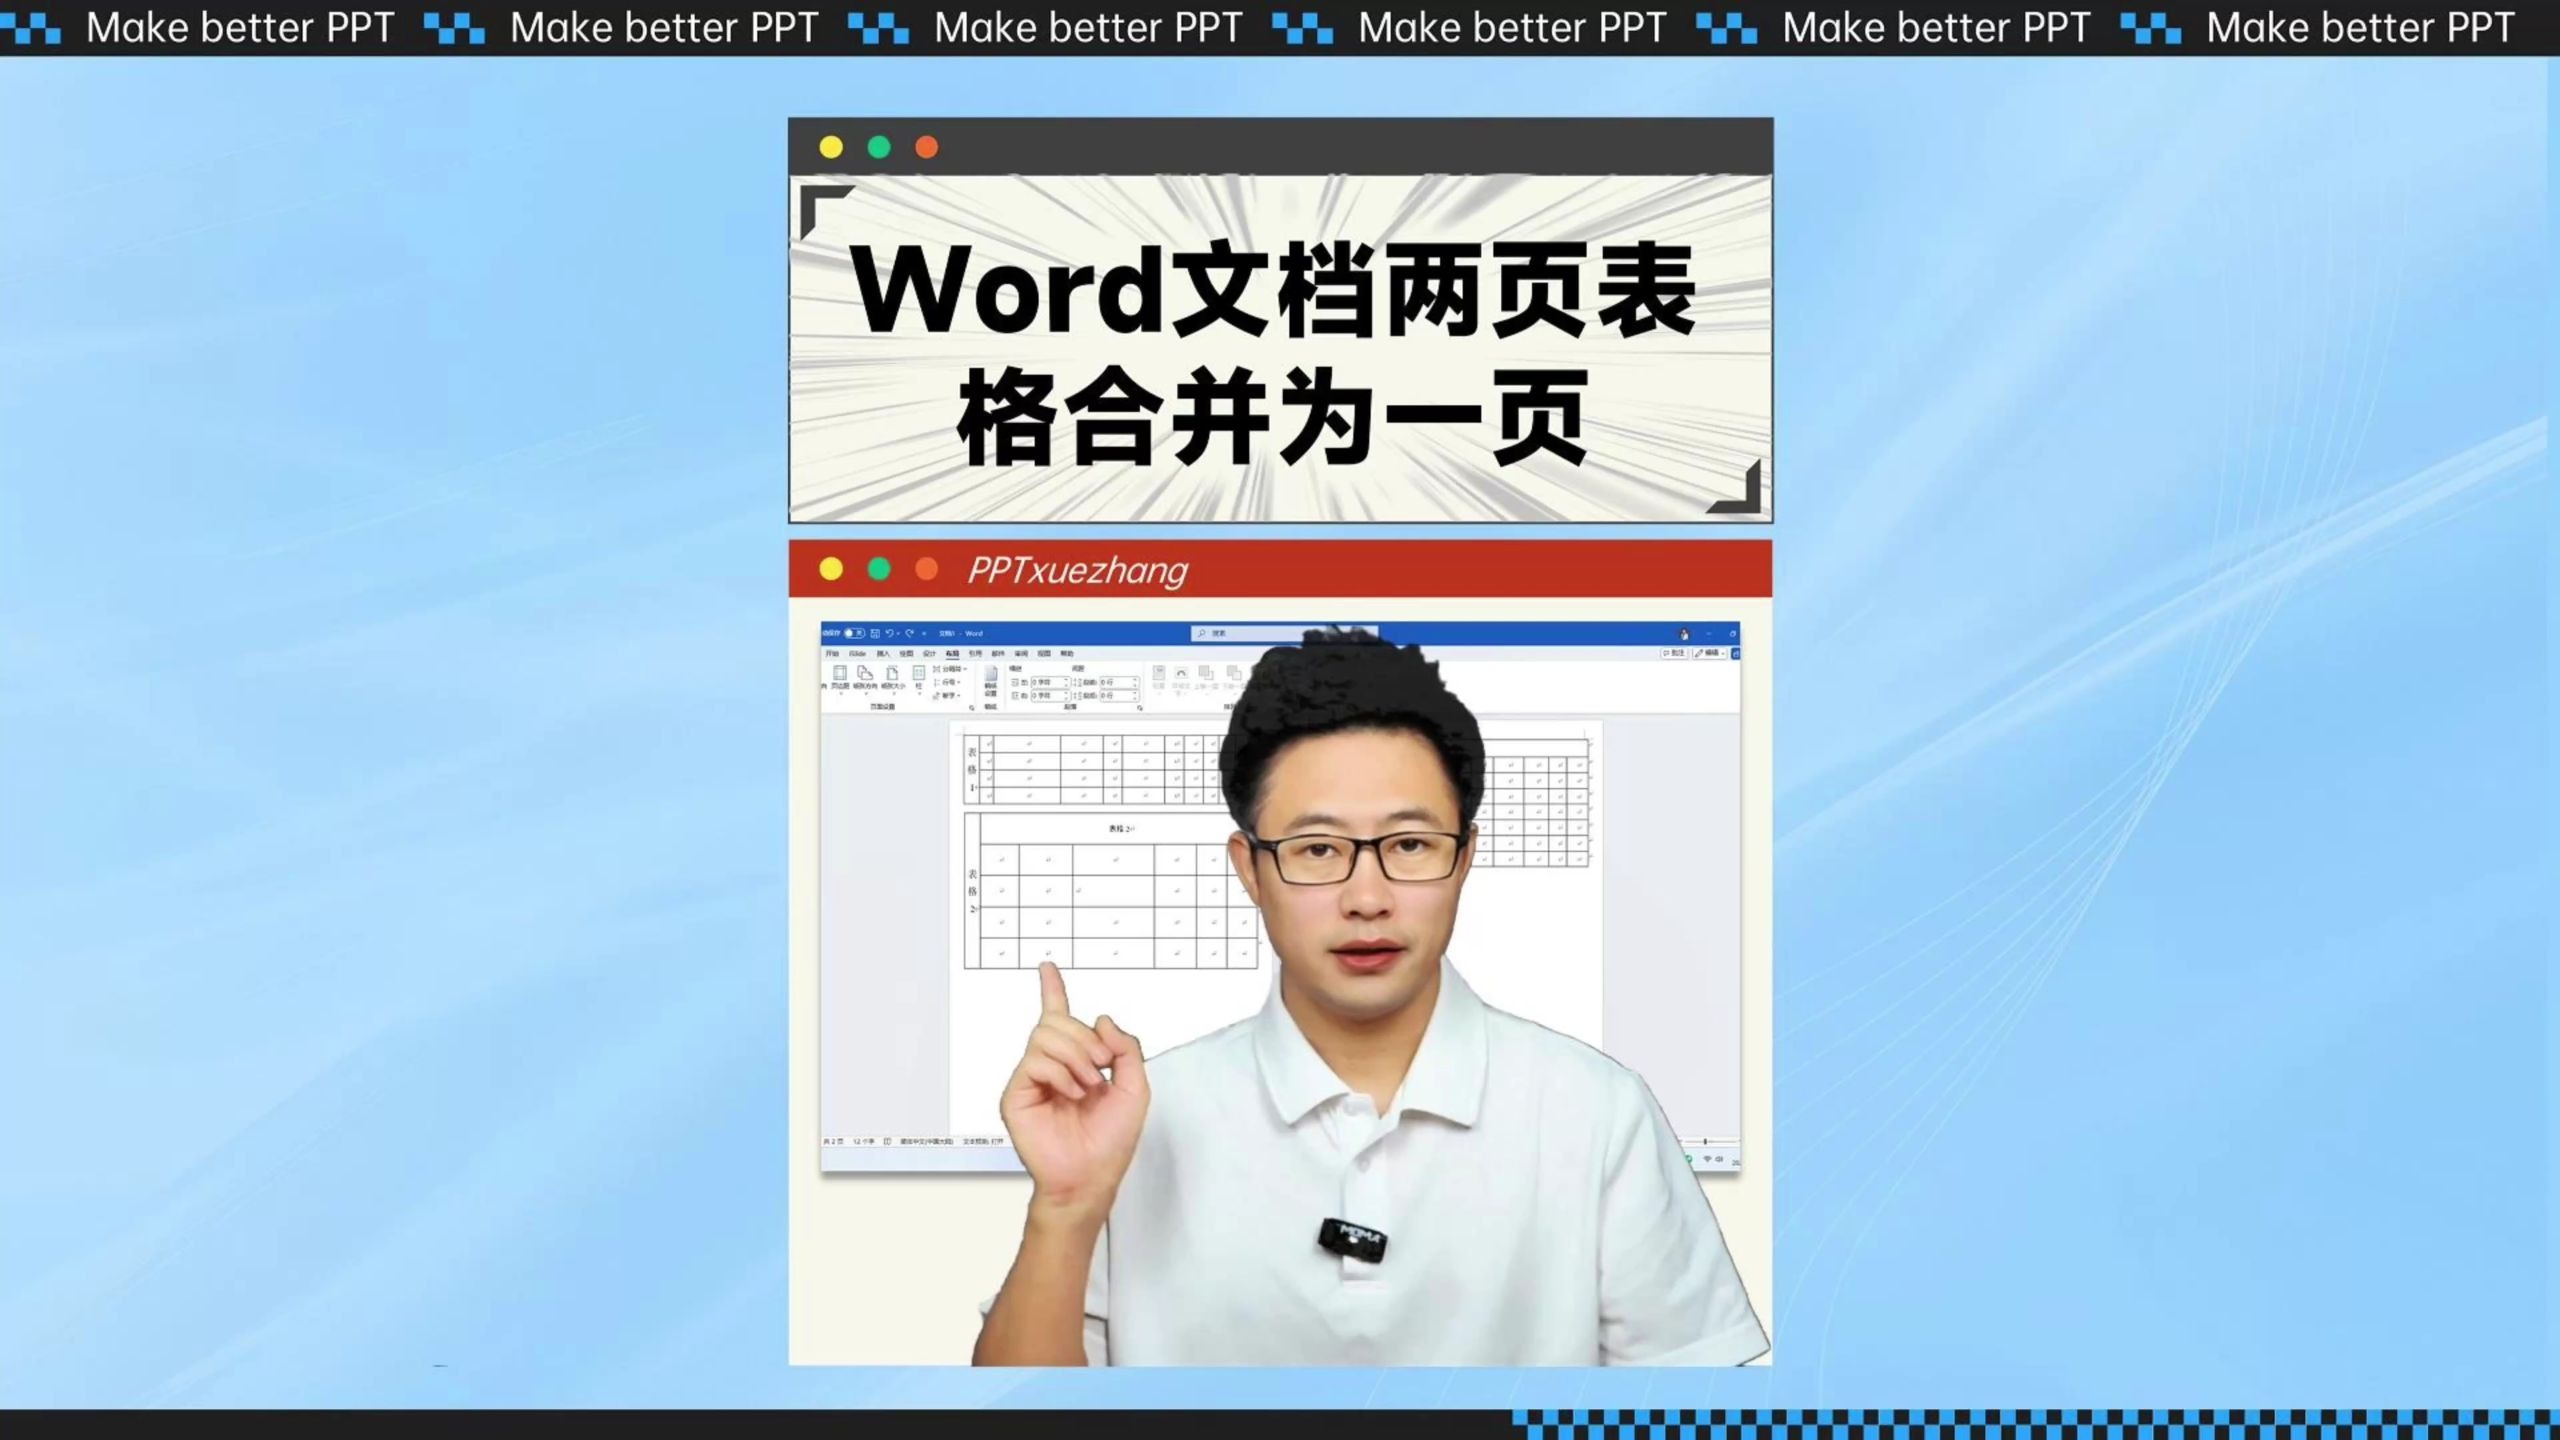
Task: Expand the Breaks (分隔符) dropdown
Action: [x=953, y=669]
